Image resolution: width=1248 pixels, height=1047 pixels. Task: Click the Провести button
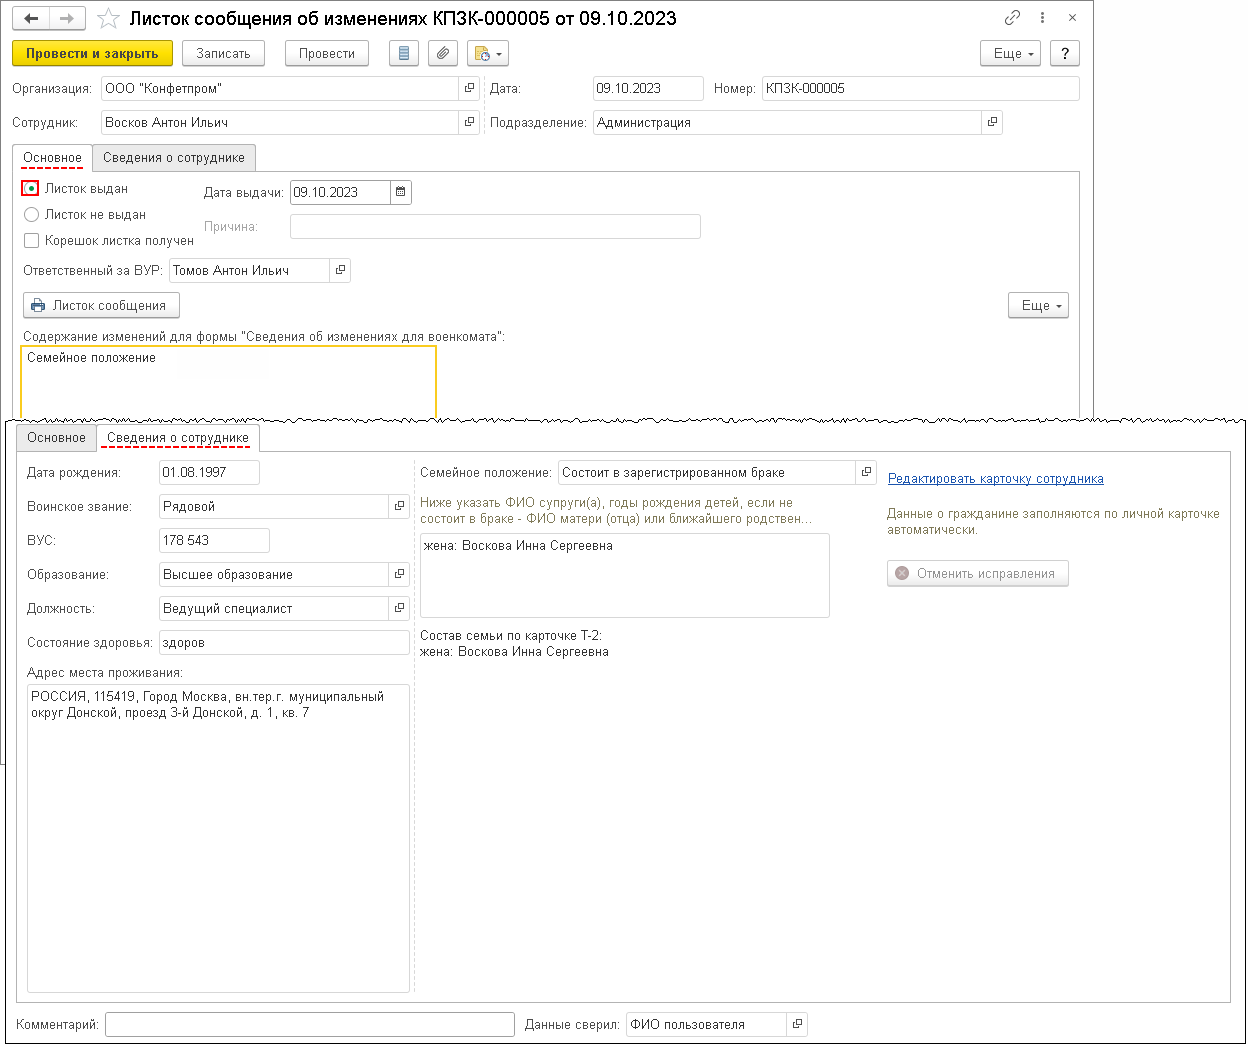click(x=327, y=54)
